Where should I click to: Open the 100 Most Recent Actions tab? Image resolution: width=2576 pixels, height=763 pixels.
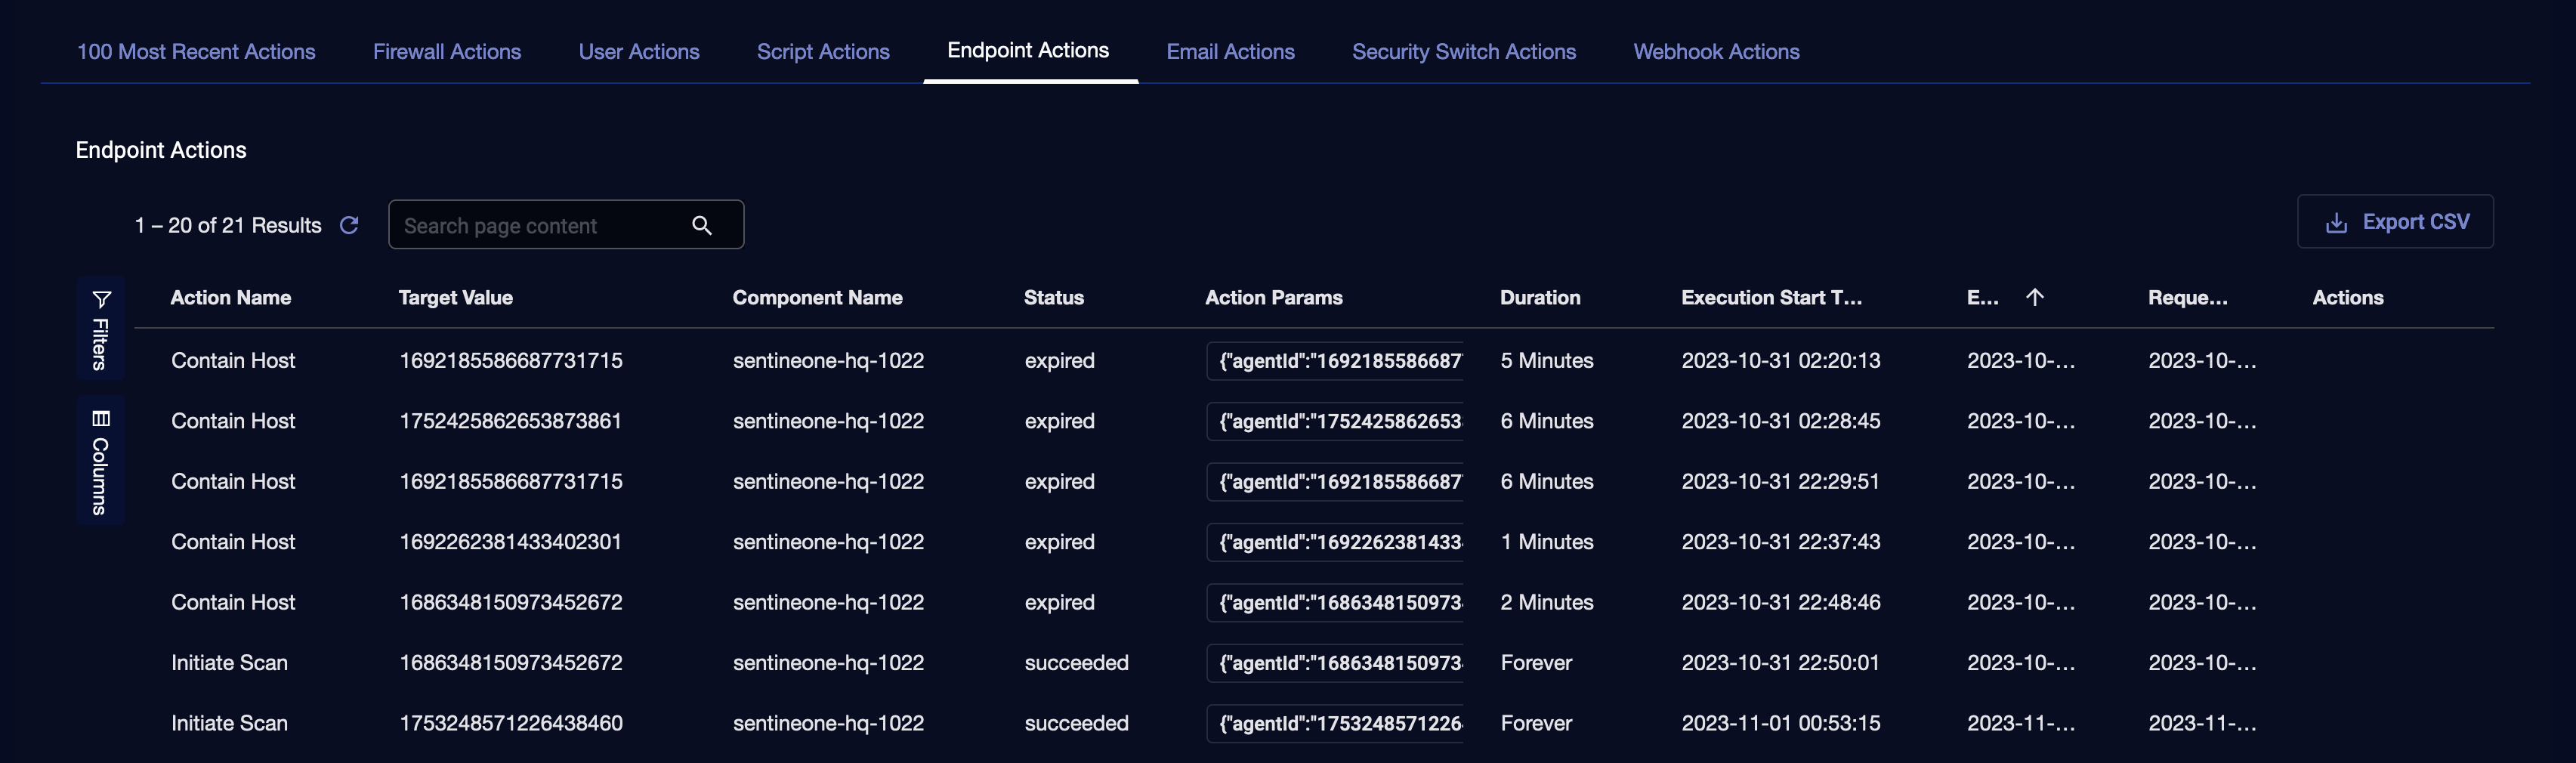coord(196,52)
